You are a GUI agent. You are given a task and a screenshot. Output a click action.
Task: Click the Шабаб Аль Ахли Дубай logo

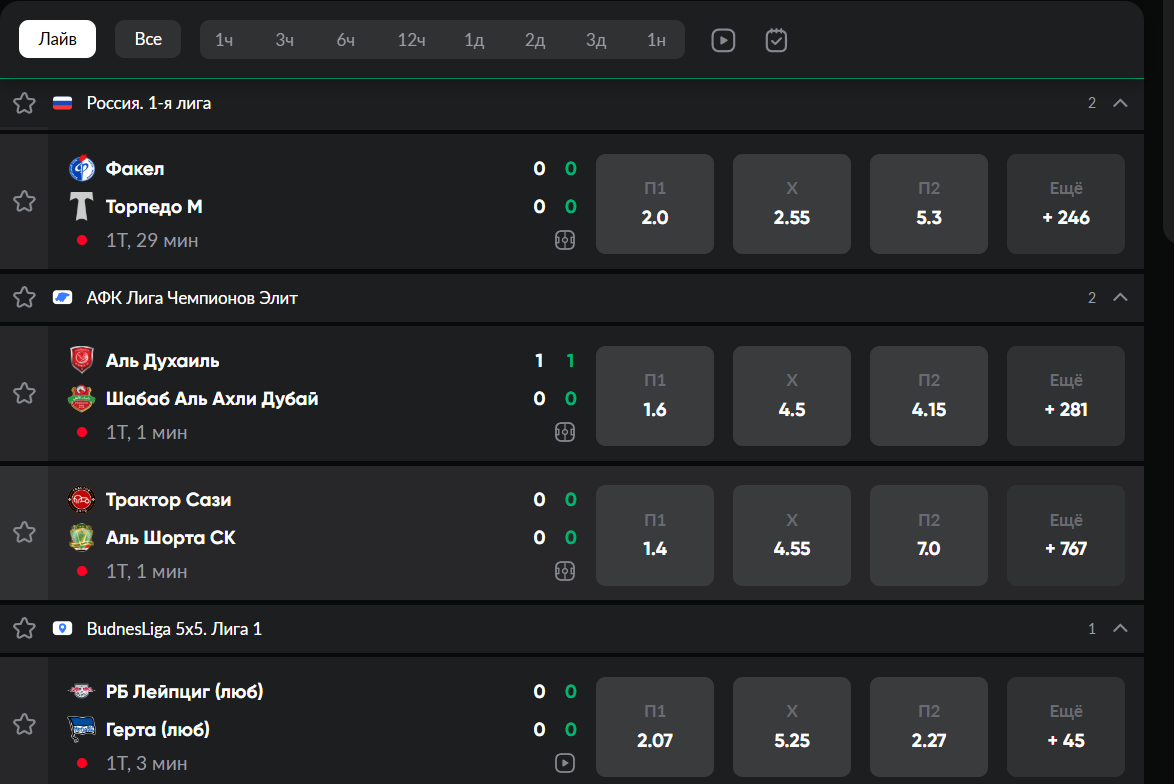pyautogui.click(x=81, y=399)
